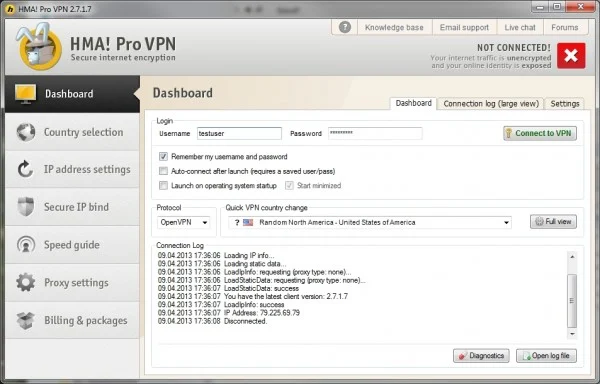The image size is (600, 384).
Task: Click the HMA title bar app icon
Action: [10, 9]
